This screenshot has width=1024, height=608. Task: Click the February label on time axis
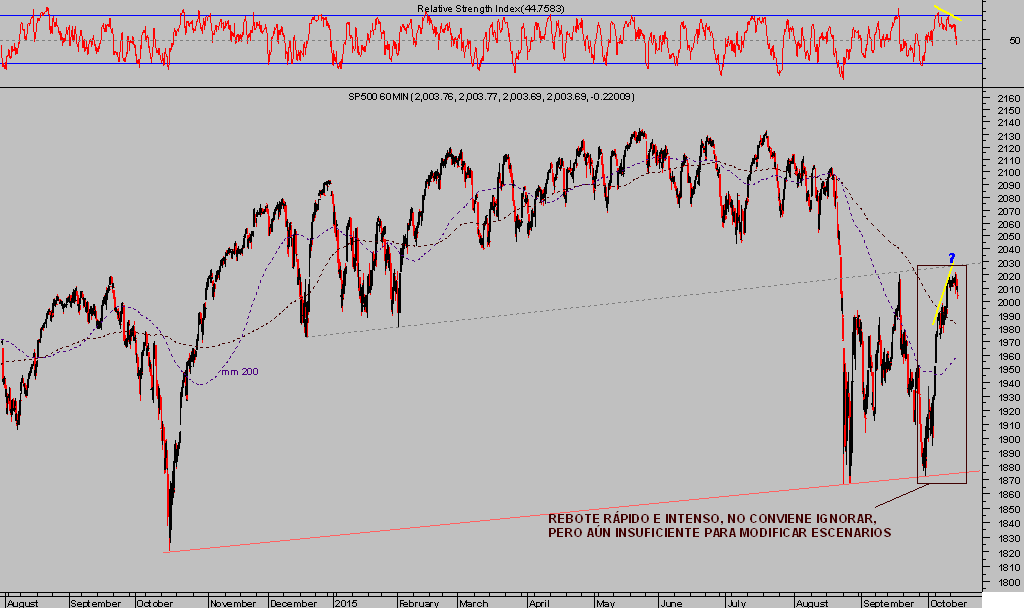420,603
